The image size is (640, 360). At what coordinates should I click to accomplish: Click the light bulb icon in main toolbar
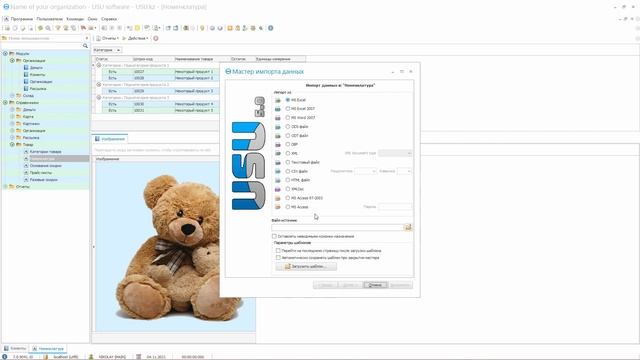(x=202, y=28)
